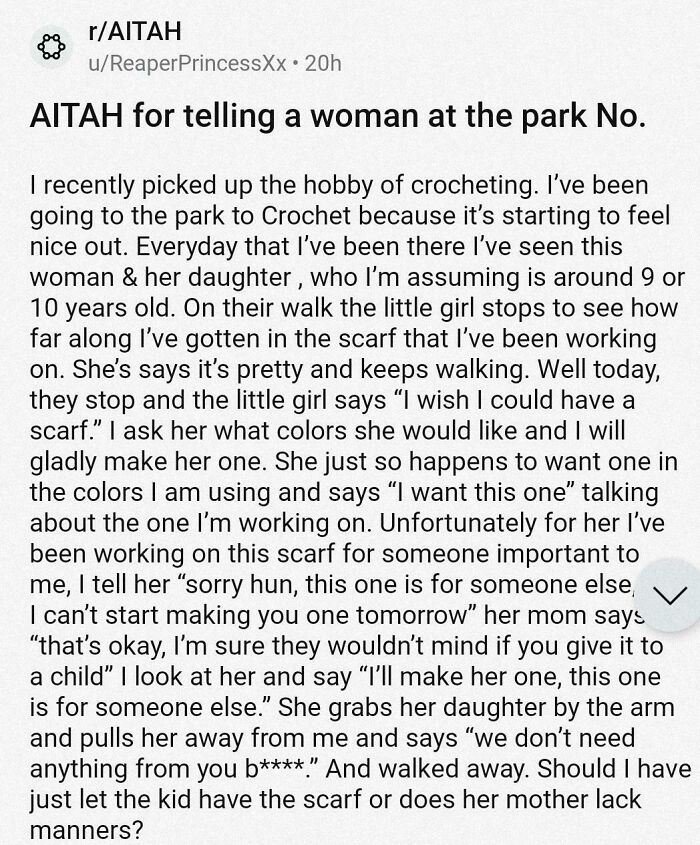Click the final word "manners?"
The width and height of the screenshot is (700, 845).
(87, 830)
